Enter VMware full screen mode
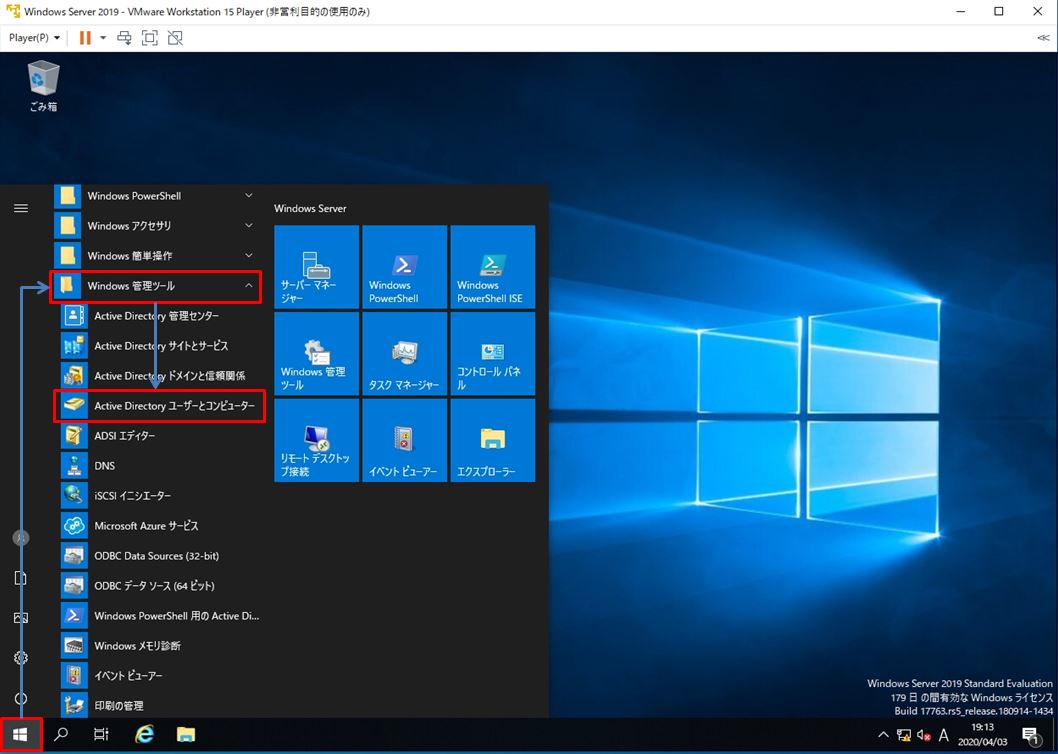The height and width of the screenshot is (754, 1058). [x=150, y=38]
